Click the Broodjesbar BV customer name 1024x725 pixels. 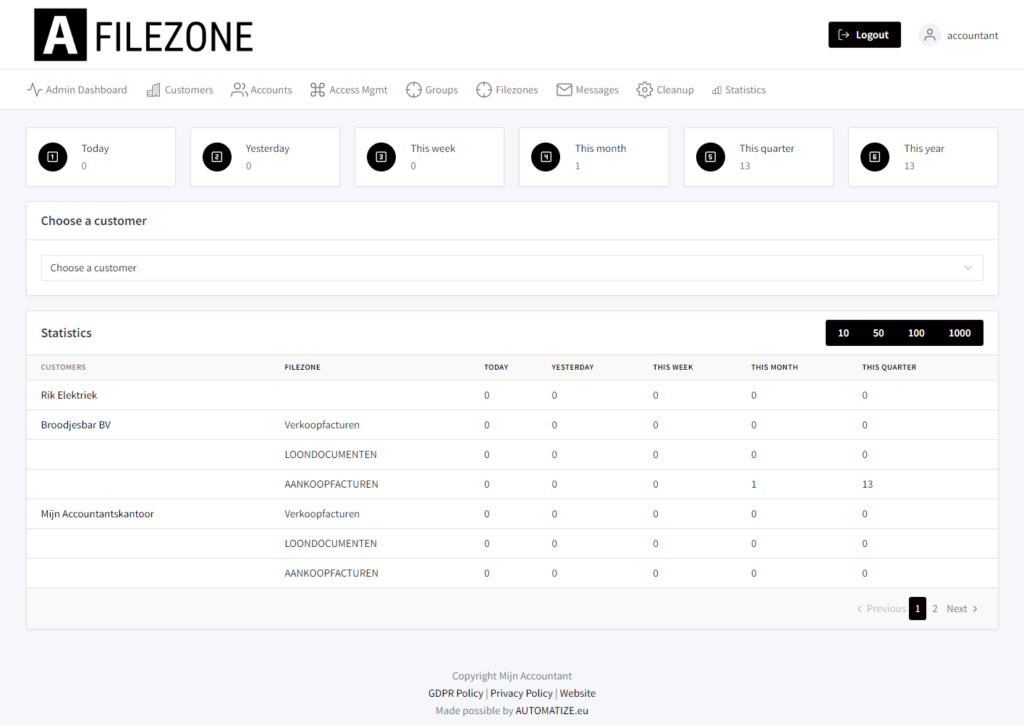pyautogui.click(x=76, y=425)
